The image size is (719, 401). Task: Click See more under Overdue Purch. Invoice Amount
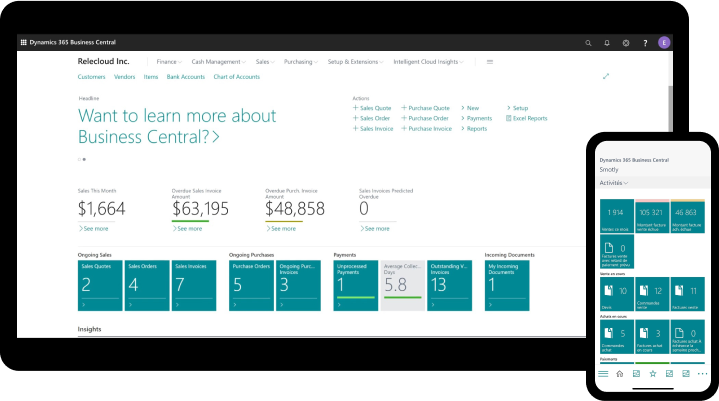(281, 228)
